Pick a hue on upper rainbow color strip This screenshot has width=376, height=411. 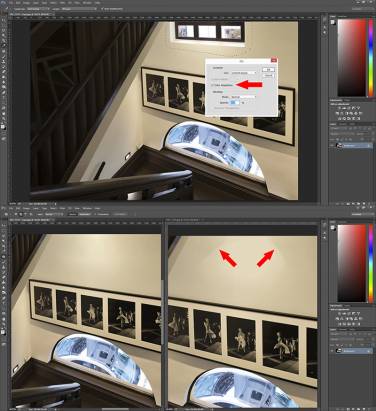pos(371,57)
